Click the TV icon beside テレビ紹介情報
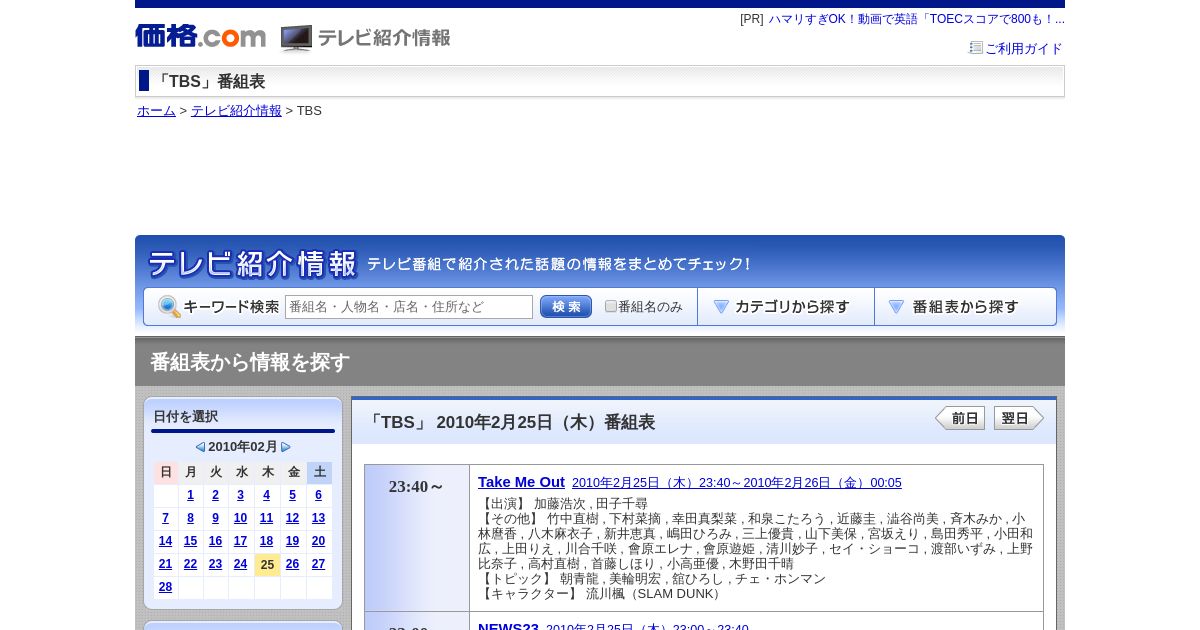Image resolution: width=1200 pixels, height=630 pixels. [296, 38]
